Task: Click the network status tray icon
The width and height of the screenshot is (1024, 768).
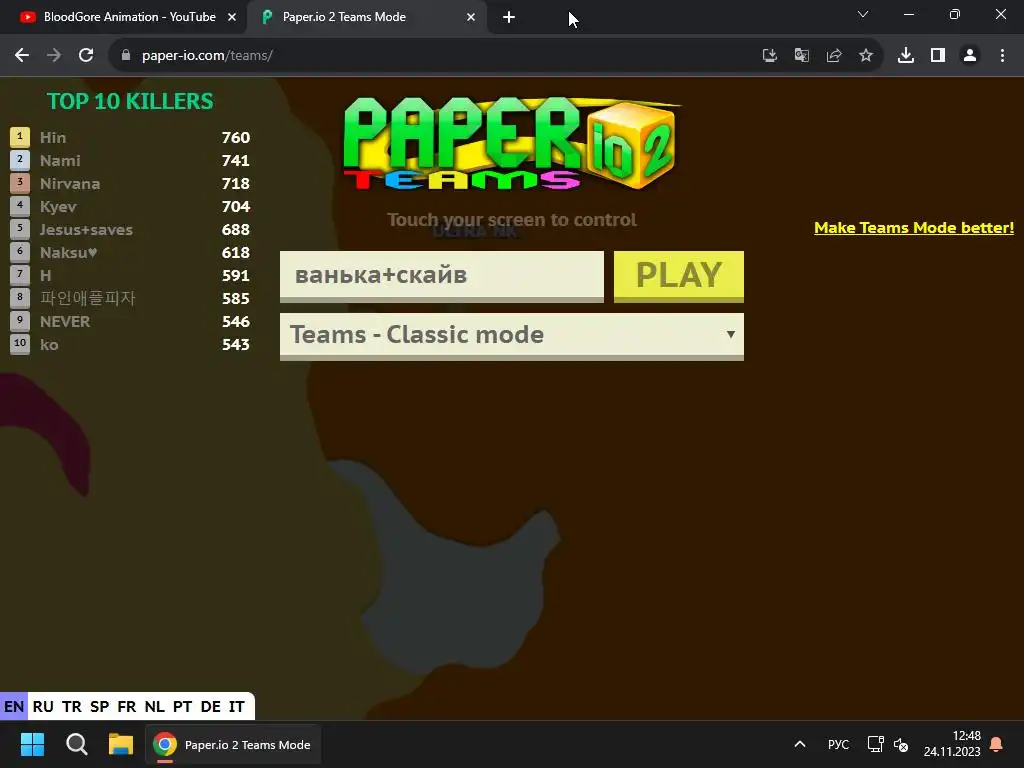Action: [875, 744]
